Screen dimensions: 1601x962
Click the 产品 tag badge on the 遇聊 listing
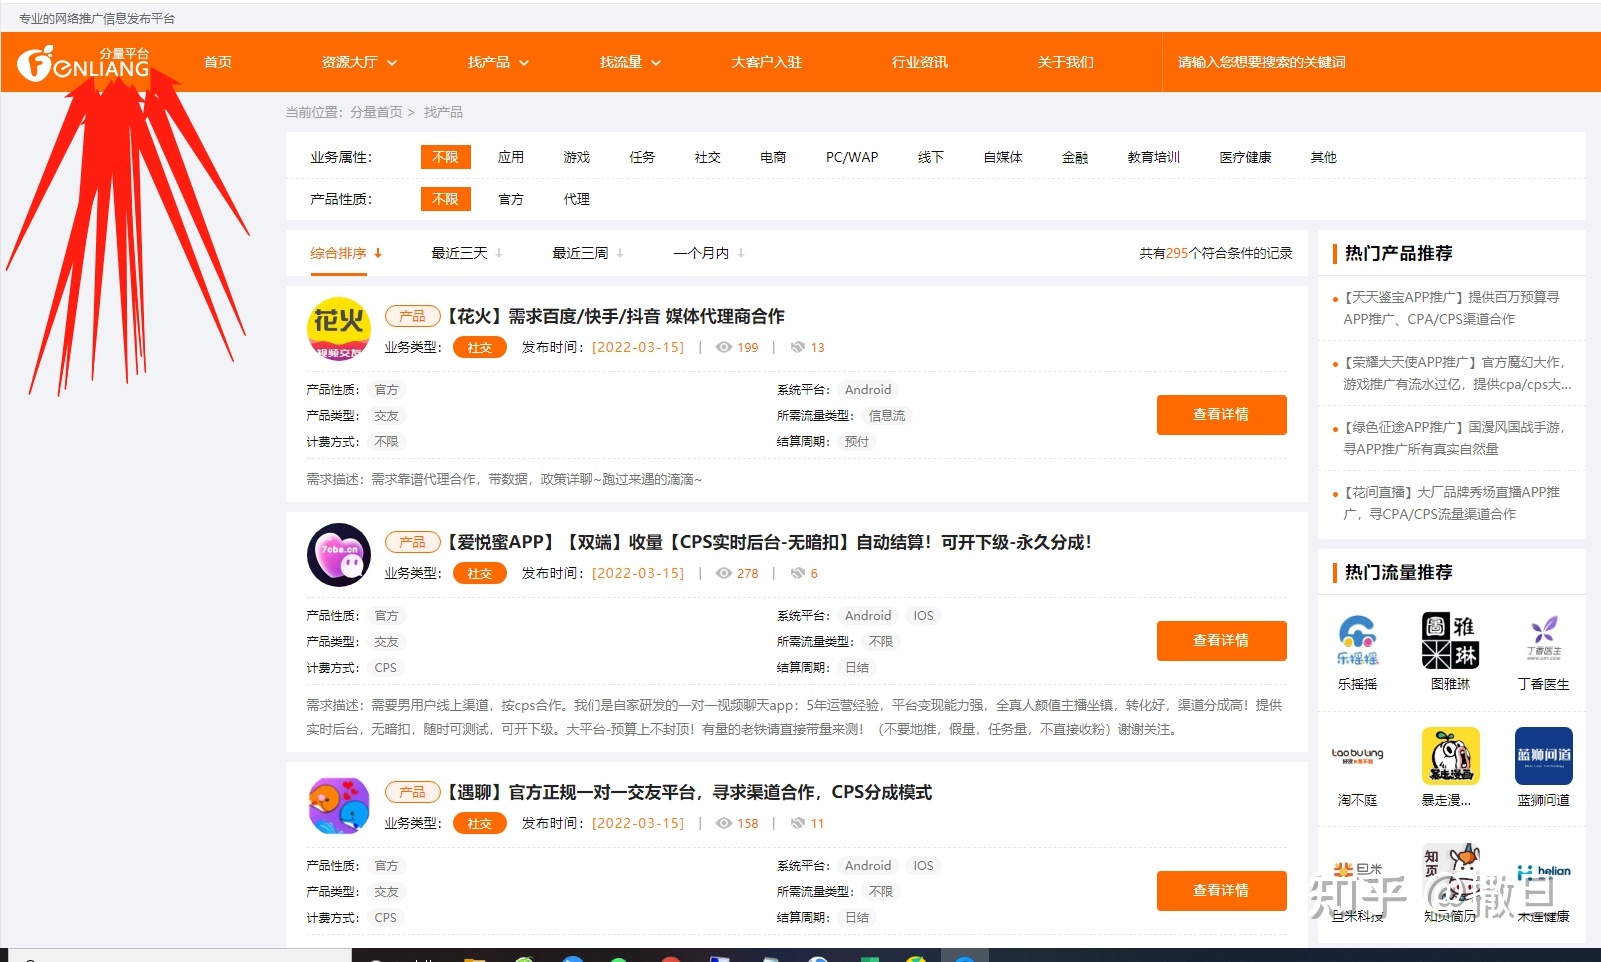[x=412, y=792]
